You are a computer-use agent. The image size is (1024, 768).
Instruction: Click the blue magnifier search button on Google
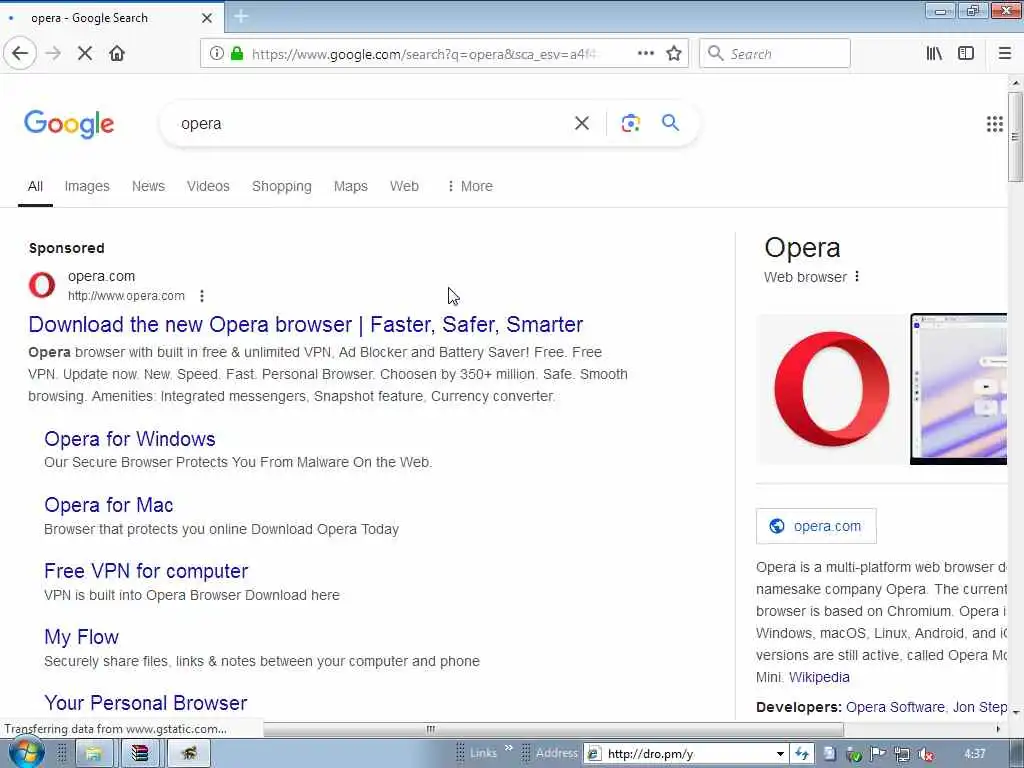click(x=671, y=123)
